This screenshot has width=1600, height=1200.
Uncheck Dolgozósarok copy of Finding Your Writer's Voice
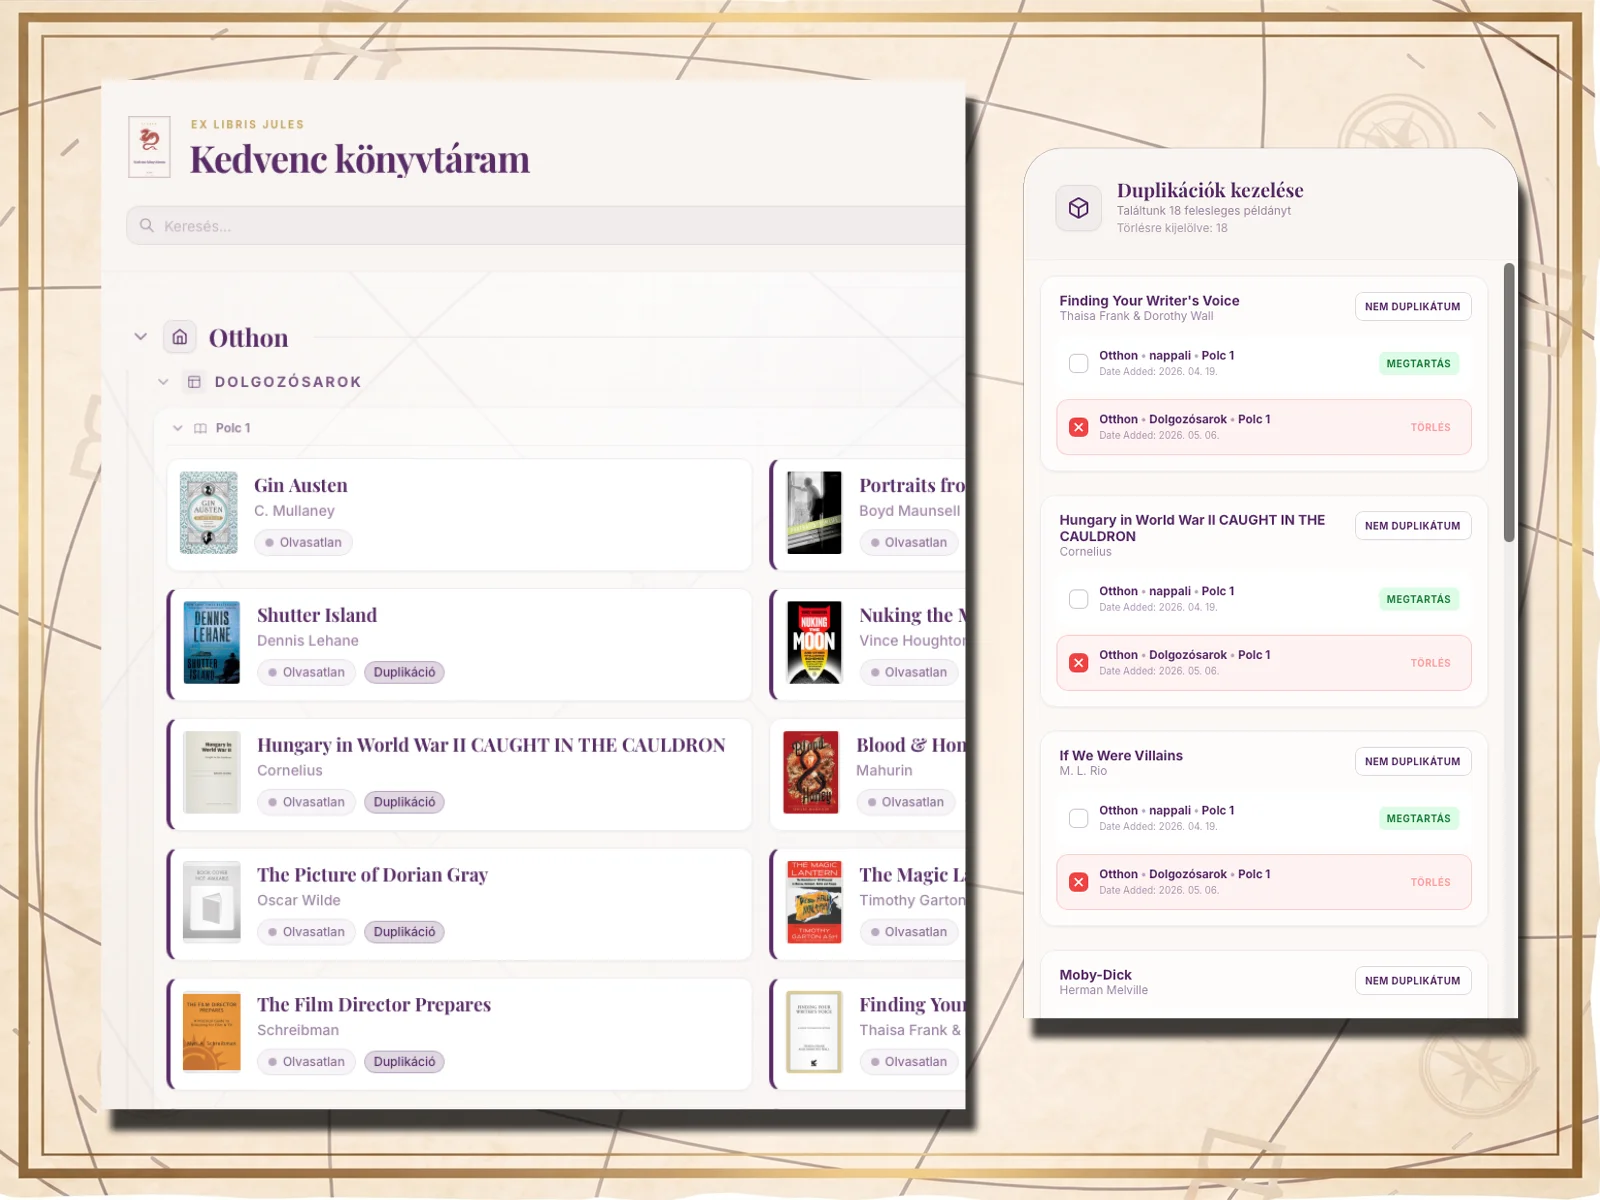point(1079,427)
